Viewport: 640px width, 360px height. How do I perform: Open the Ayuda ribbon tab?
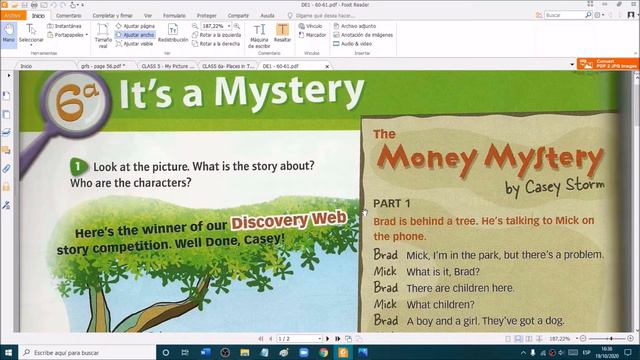click(x=267, y=16)
